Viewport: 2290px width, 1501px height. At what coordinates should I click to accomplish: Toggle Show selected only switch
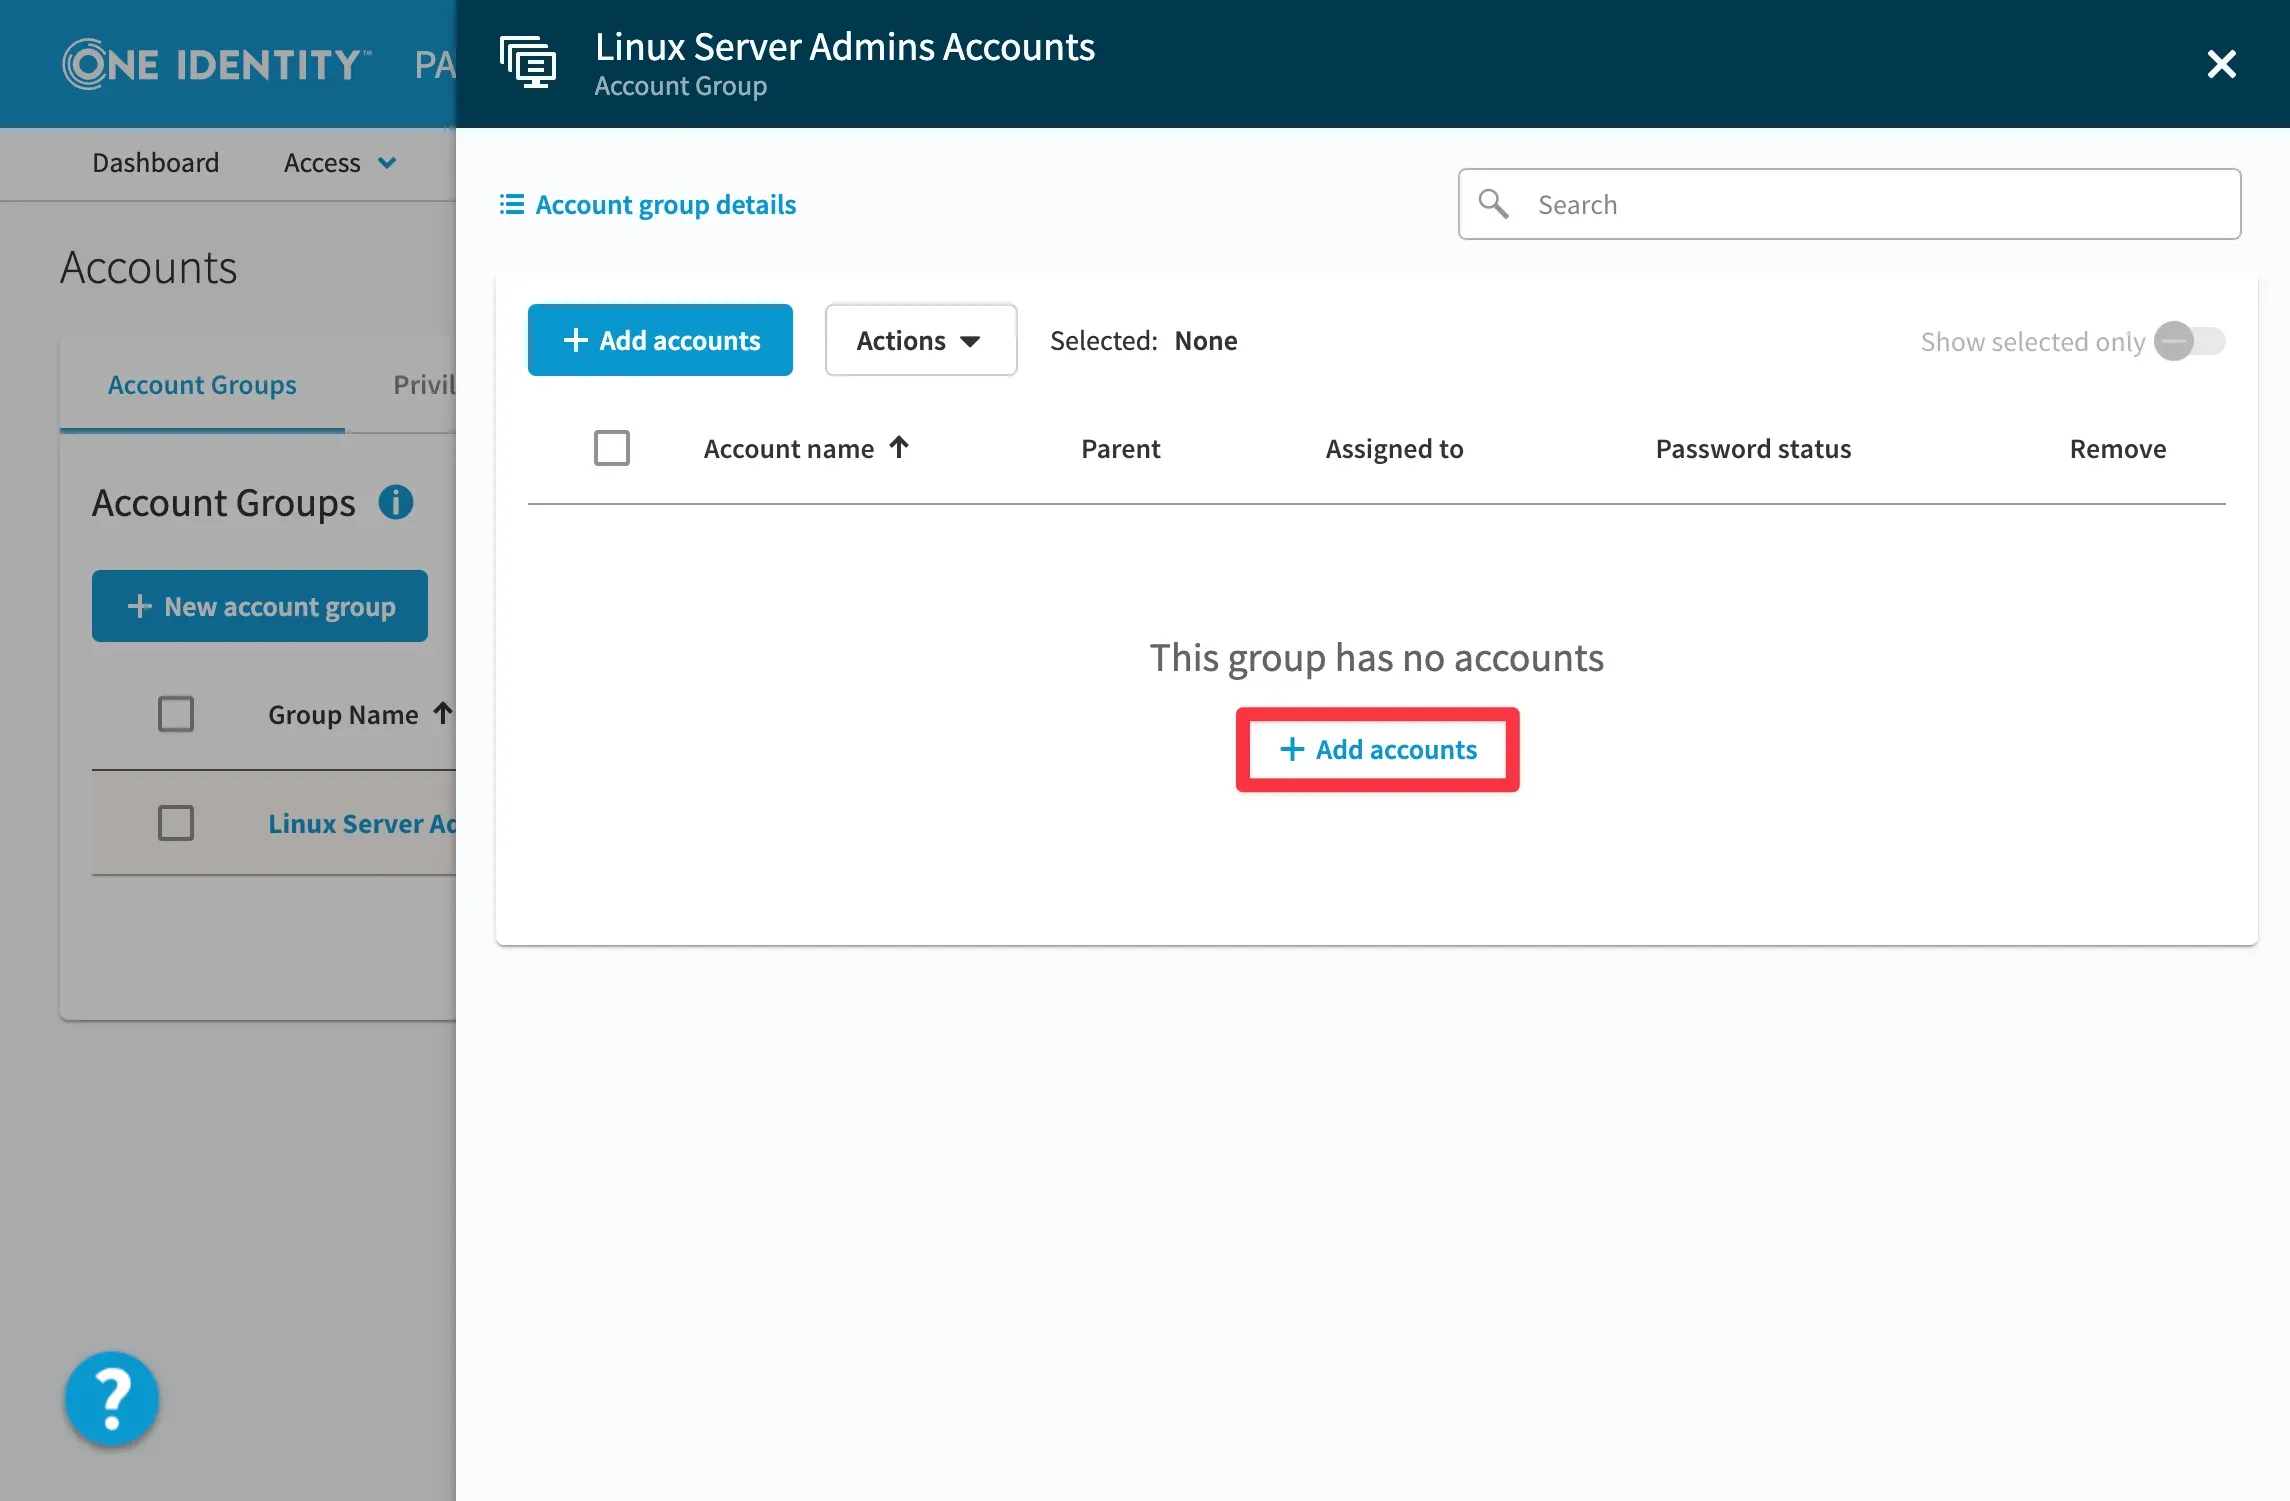coord(2189,341)
